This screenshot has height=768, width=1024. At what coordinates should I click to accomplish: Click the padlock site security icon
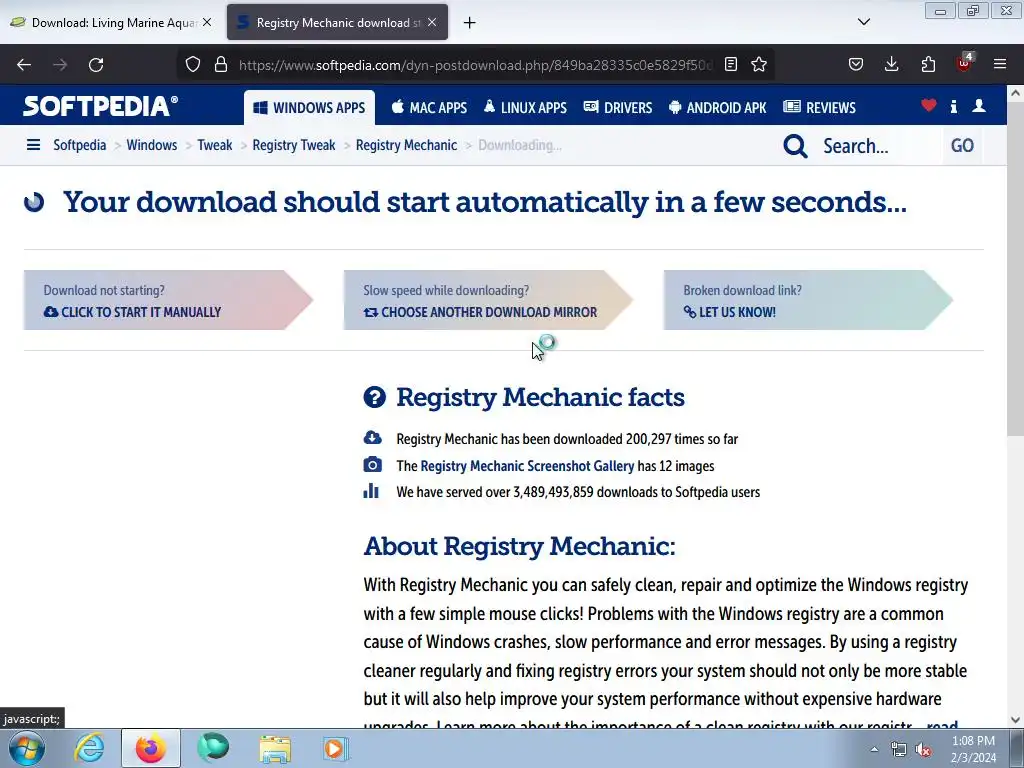click(x=221, y=64)
